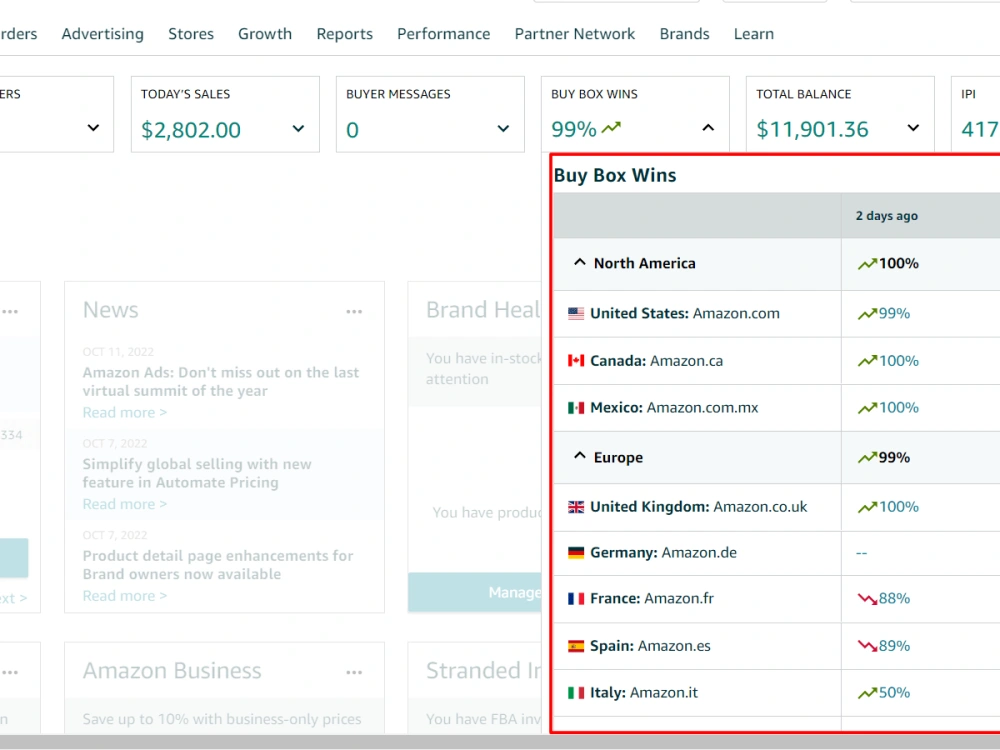Click the red downward arrow for France
This screenshot has height=750, width=1000.
(867, 599)
